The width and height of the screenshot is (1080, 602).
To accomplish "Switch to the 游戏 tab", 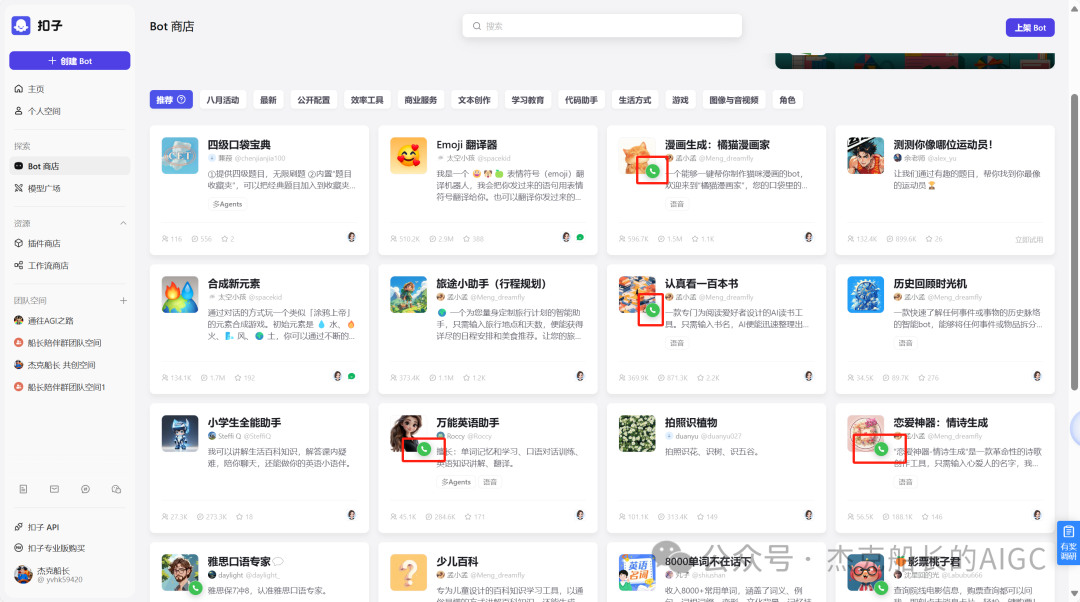I will click(x=681, y=100).
